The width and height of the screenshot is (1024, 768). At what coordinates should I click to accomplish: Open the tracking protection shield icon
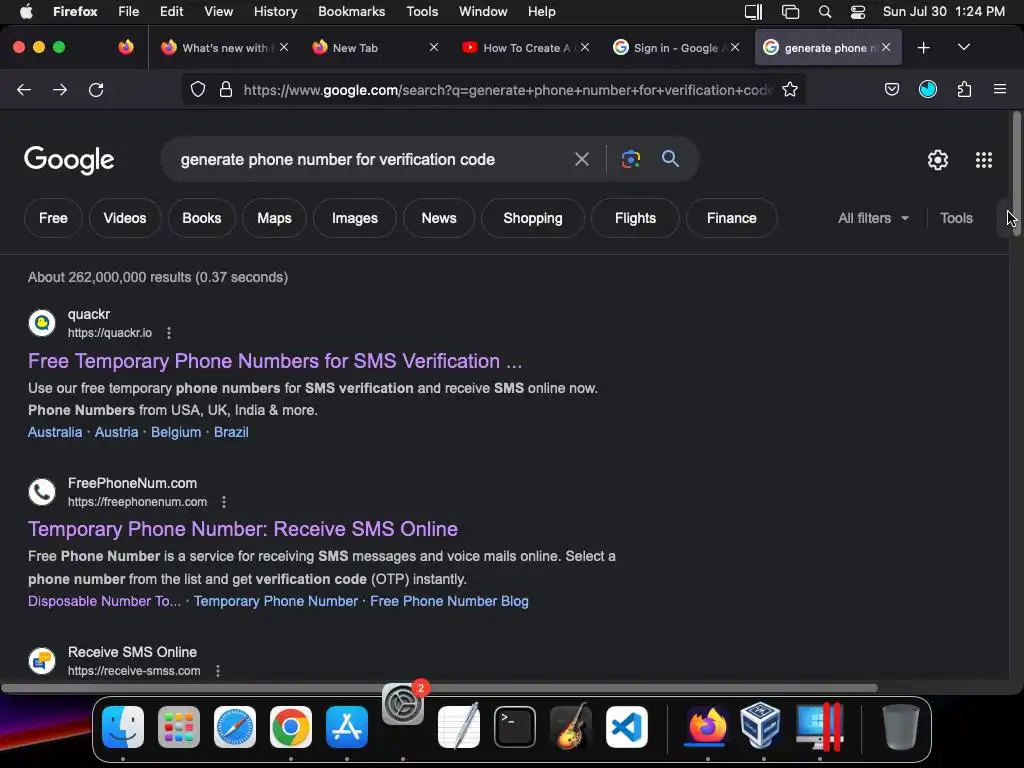198,89
